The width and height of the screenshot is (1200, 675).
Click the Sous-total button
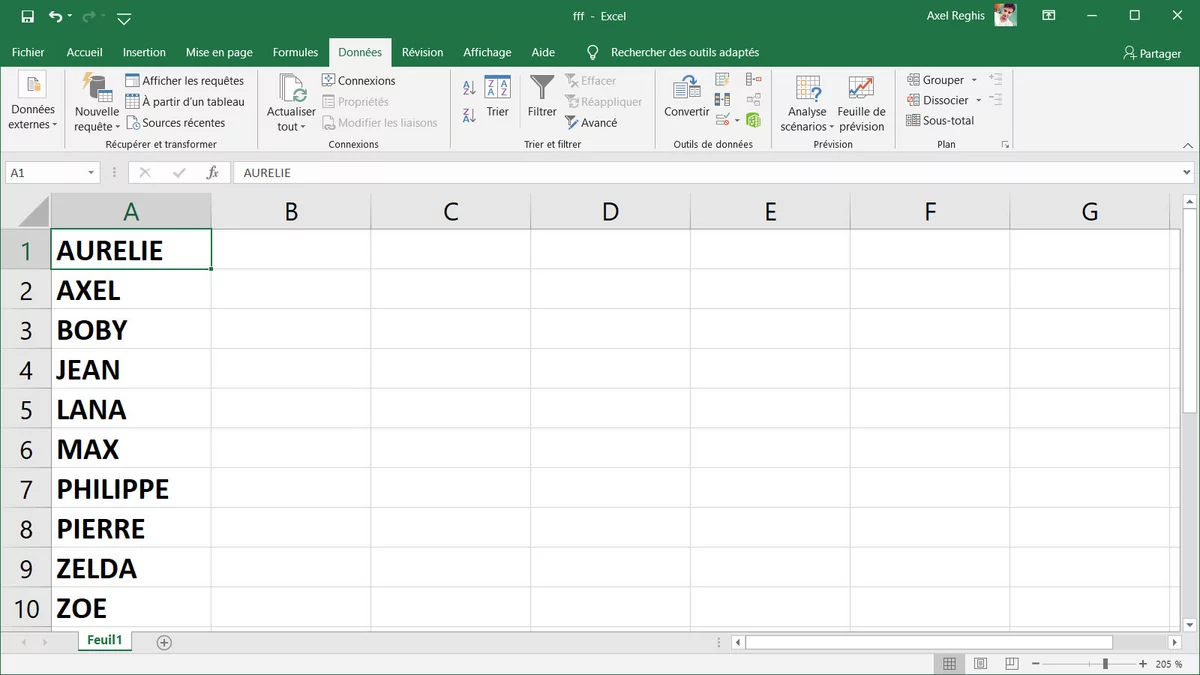tap(940, 120)
